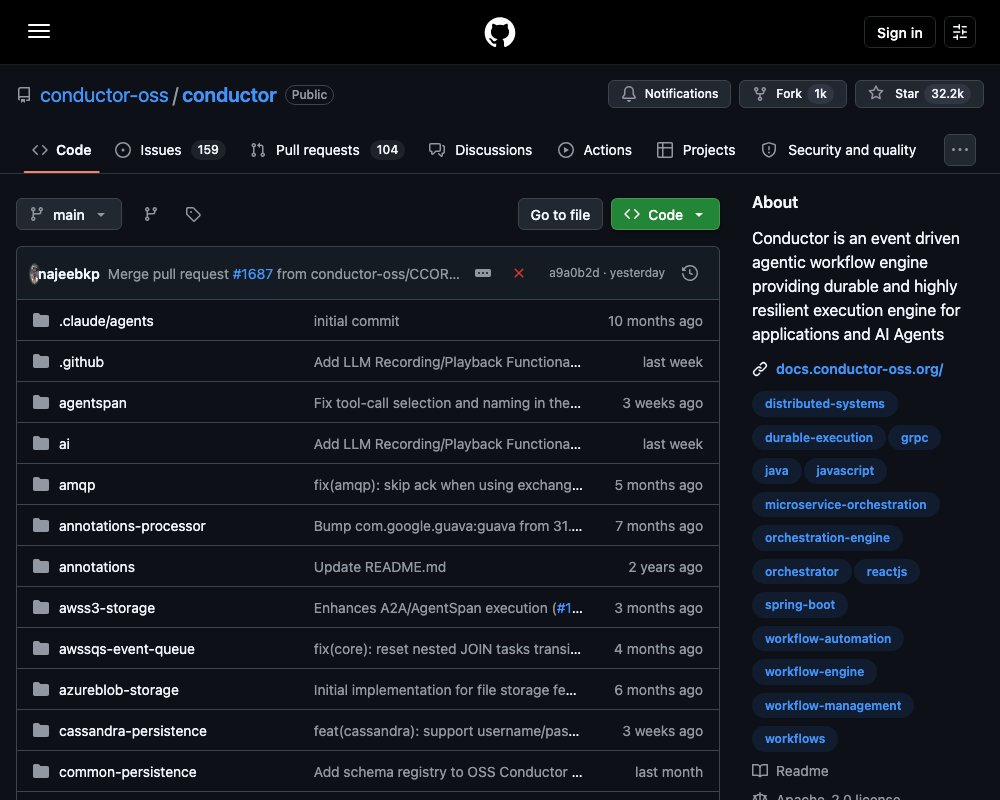1000x800 pixels.
Task: Open the hamburger navigation menu
Action: pos(39,31)
